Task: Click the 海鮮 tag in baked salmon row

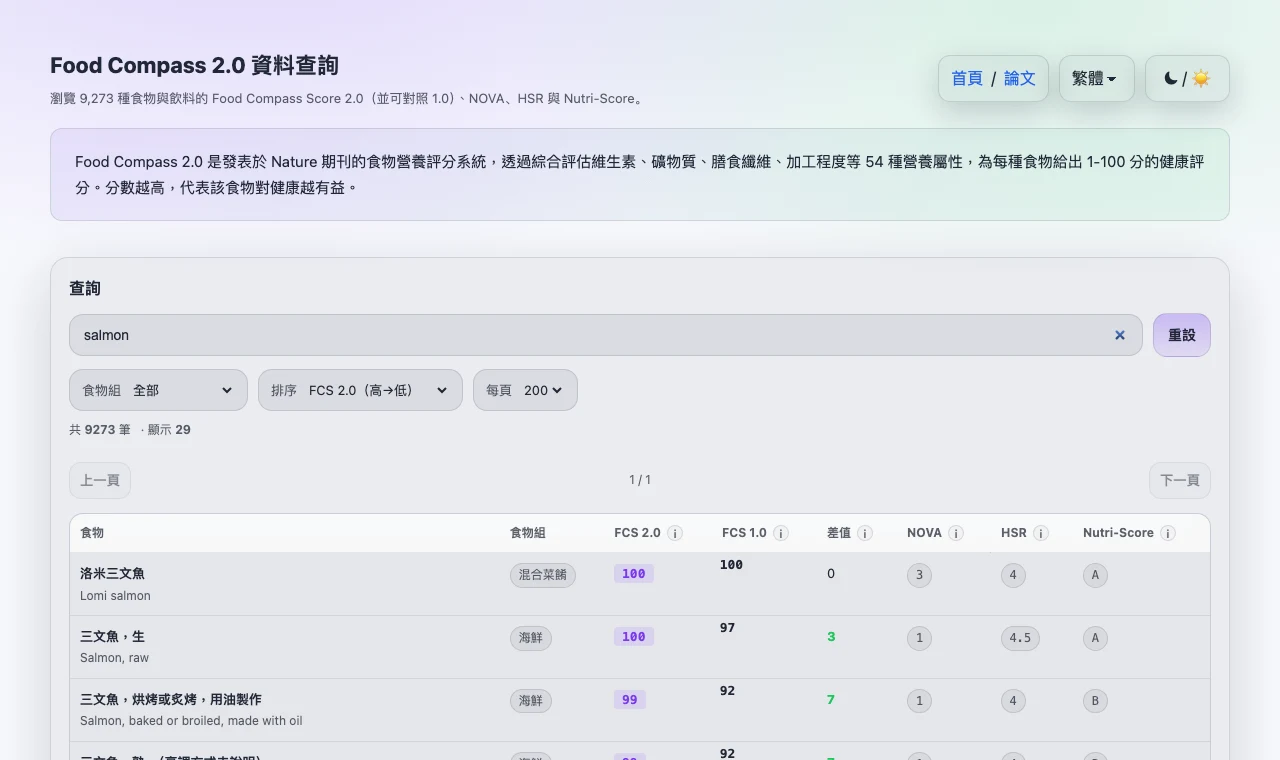Action: point(531,701)
